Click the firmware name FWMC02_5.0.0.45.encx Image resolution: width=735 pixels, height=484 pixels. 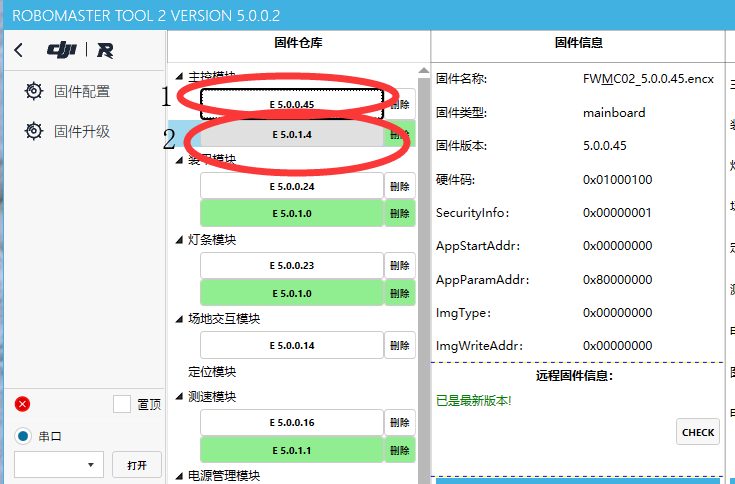pos(648,79)
